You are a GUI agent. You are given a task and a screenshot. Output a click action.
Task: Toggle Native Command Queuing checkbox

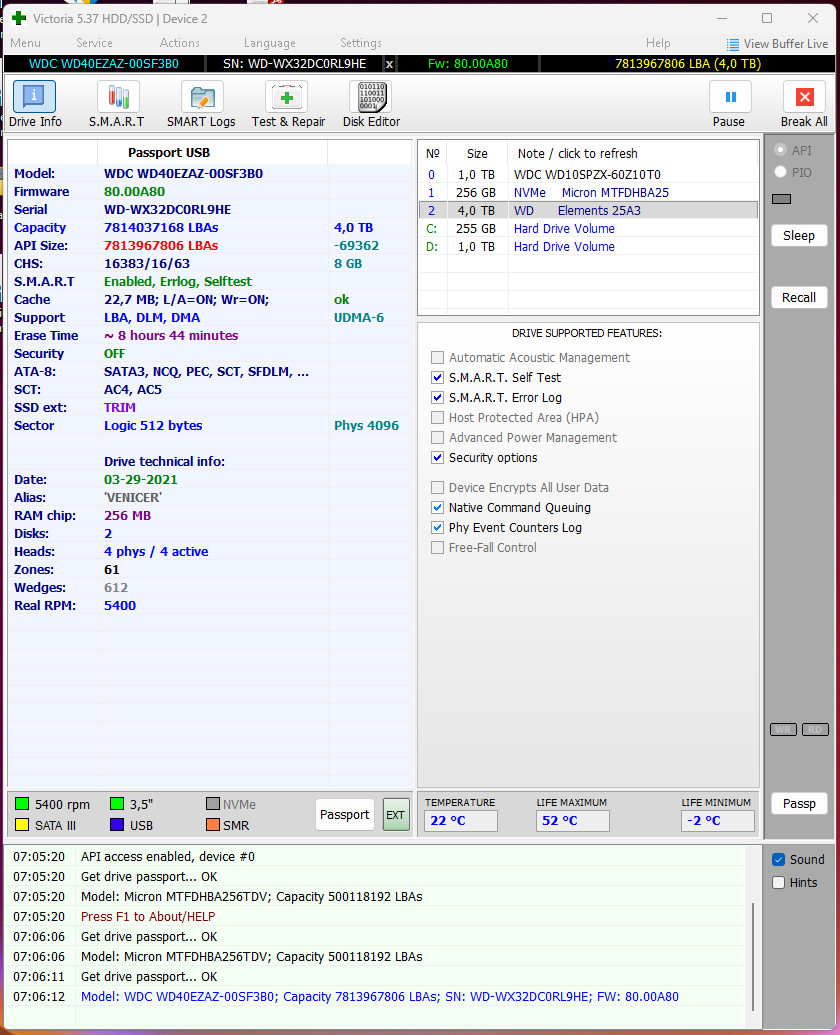pyautogui.click(x=437, y=508)
